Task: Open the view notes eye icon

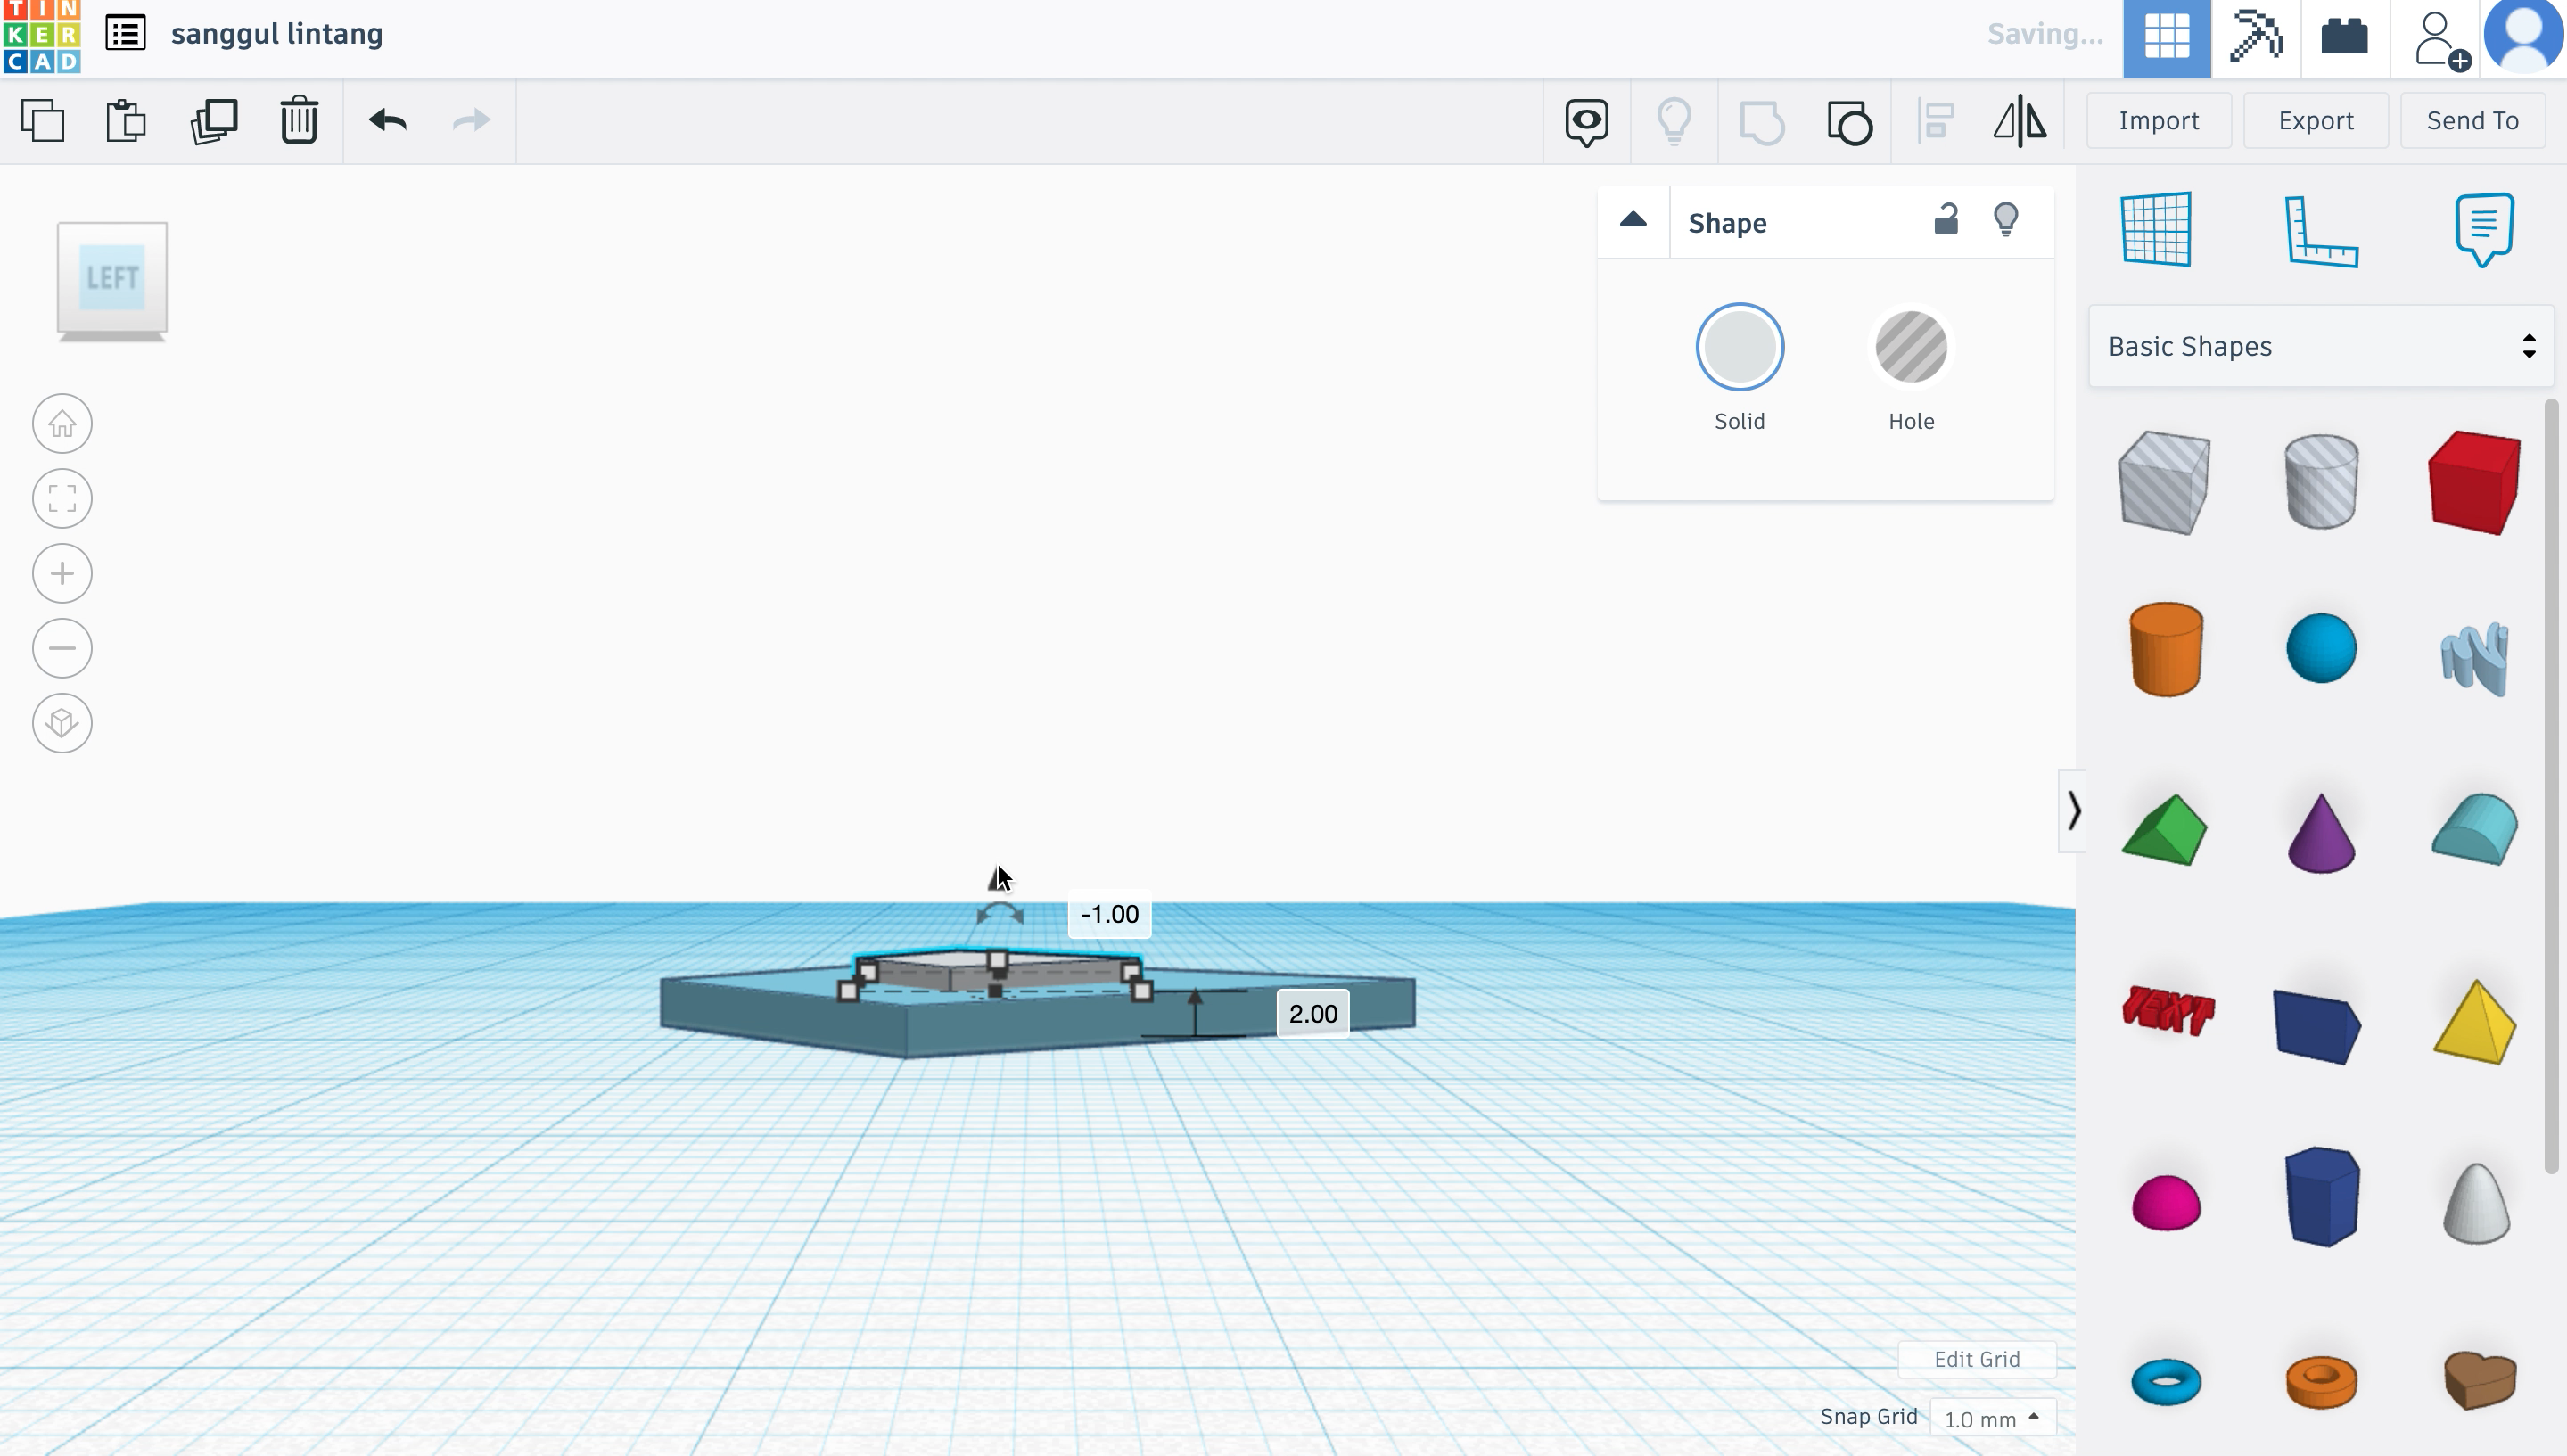Action: 1587,122
